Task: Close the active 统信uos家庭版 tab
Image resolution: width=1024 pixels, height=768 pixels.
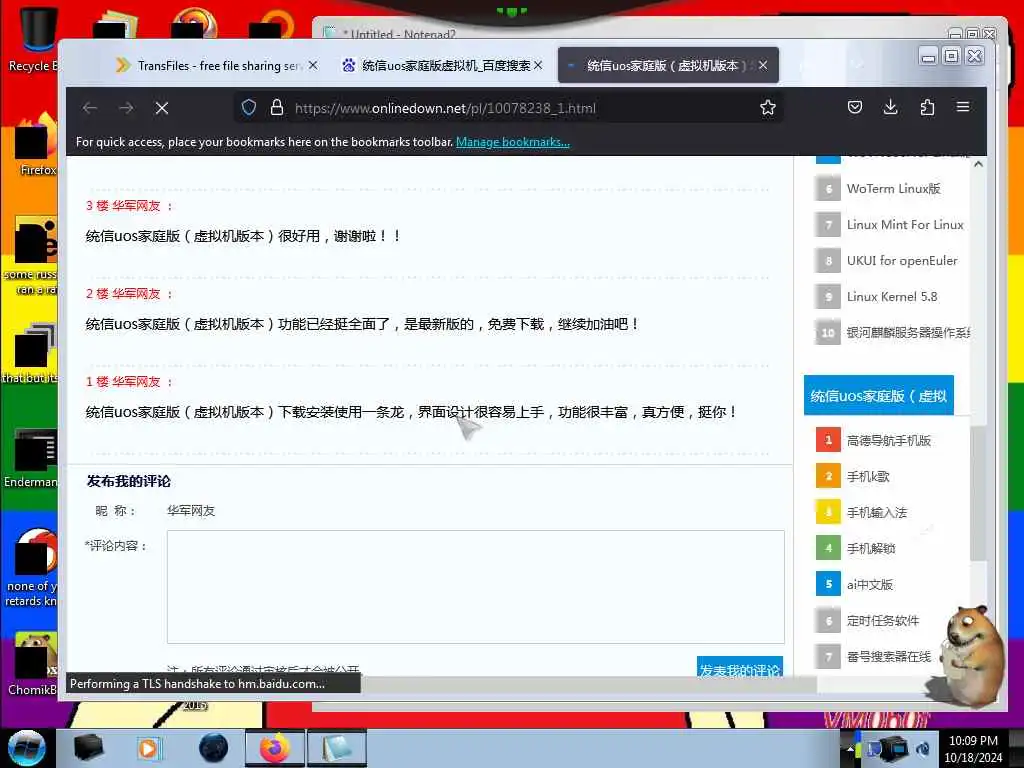Action: click(x=763, y=65)
